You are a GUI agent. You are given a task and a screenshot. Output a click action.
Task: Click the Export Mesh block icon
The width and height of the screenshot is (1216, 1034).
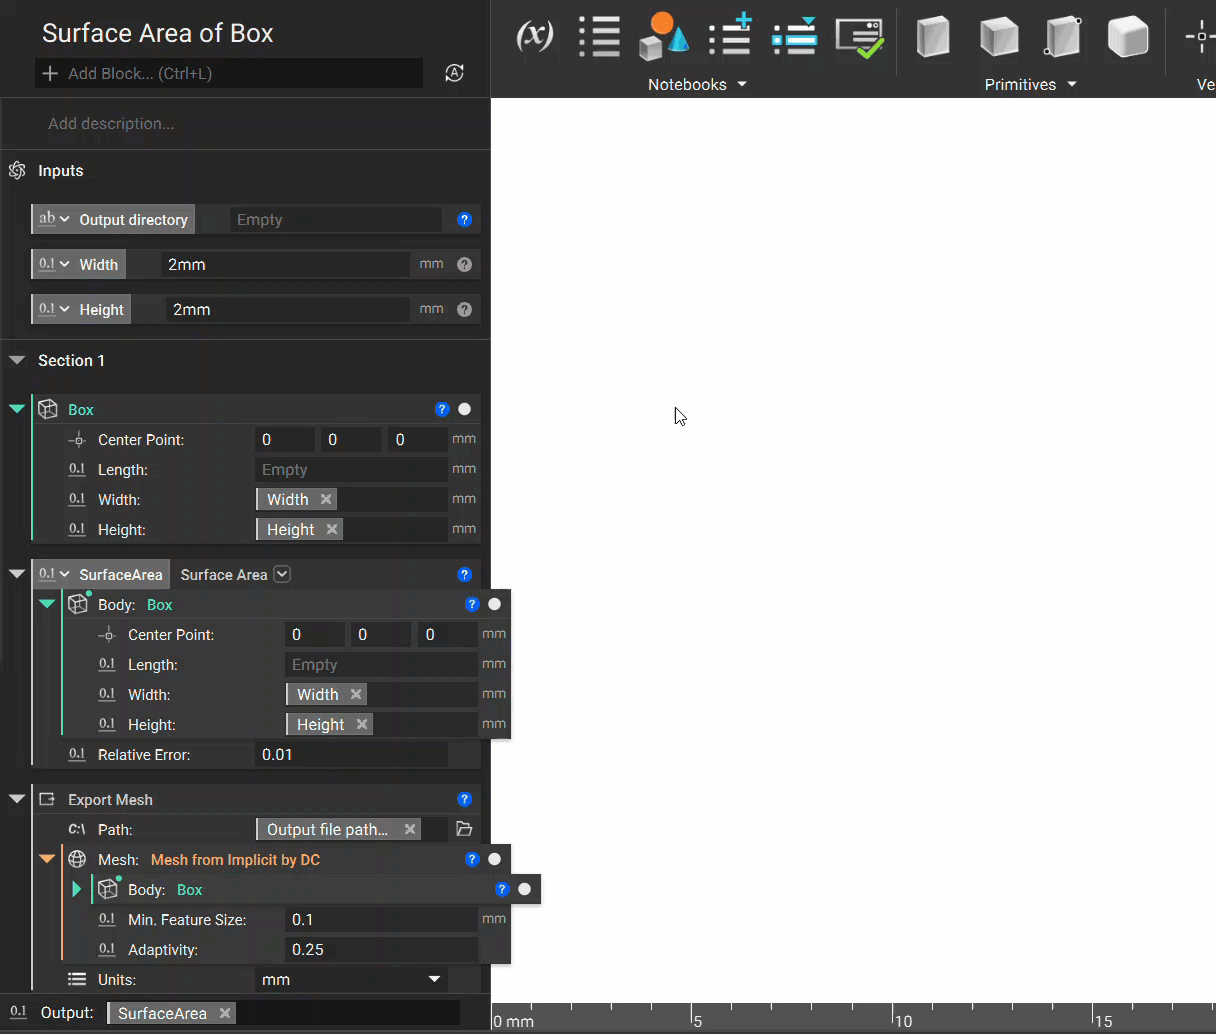pyautogui.click(x=47, y=799)
